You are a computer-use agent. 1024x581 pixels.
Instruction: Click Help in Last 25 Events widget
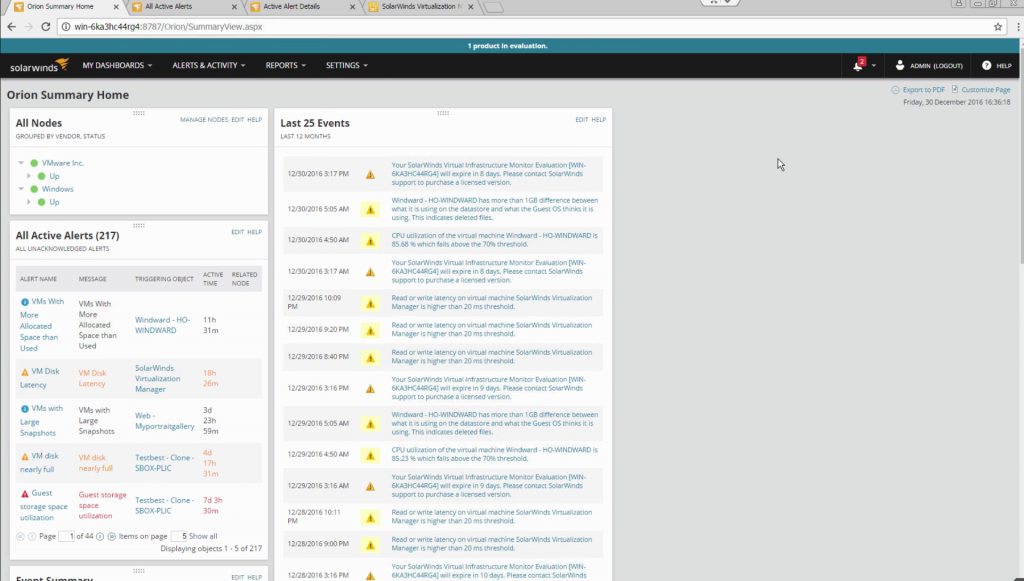click(599, 120)
